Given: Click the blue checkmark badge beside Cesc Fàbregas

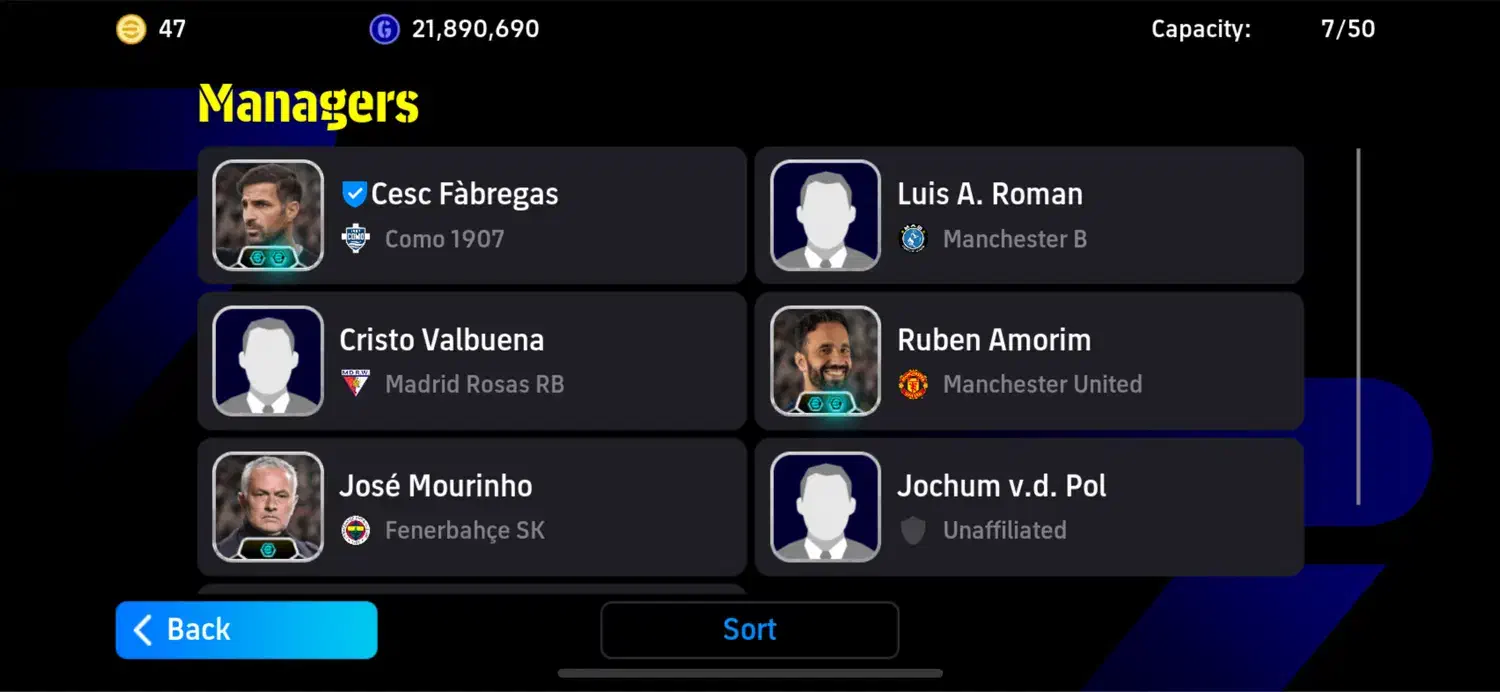Looking at the screenshot, I should [354, 194].
